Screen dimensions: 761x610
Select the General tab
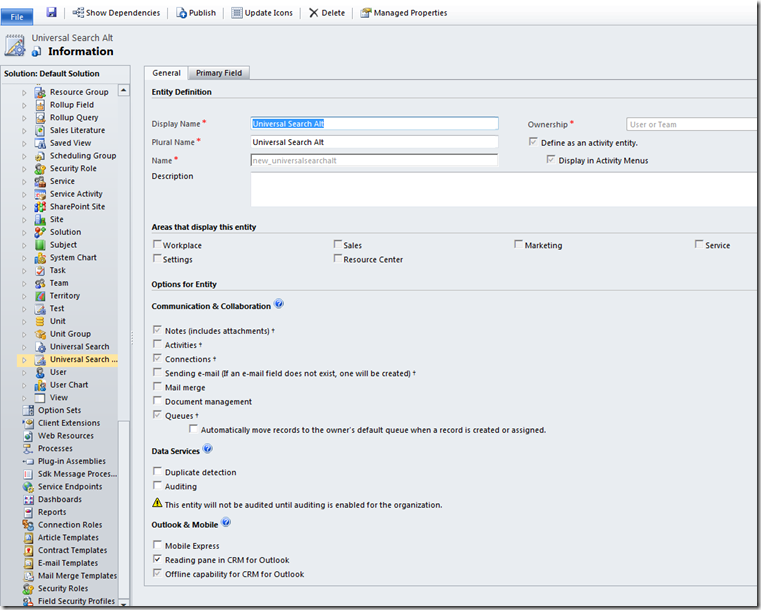point(166,73)
